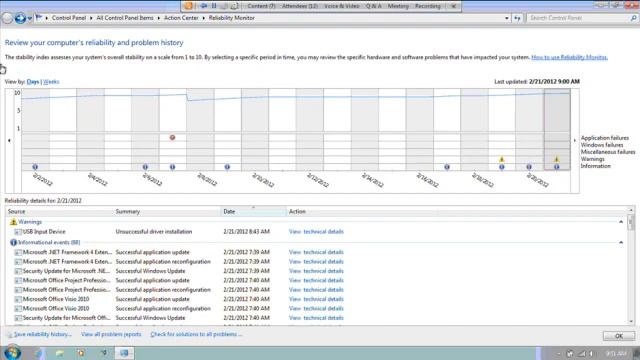Click information icon for 2/19/2012 column
640x360 pixels.
[502, 167]
